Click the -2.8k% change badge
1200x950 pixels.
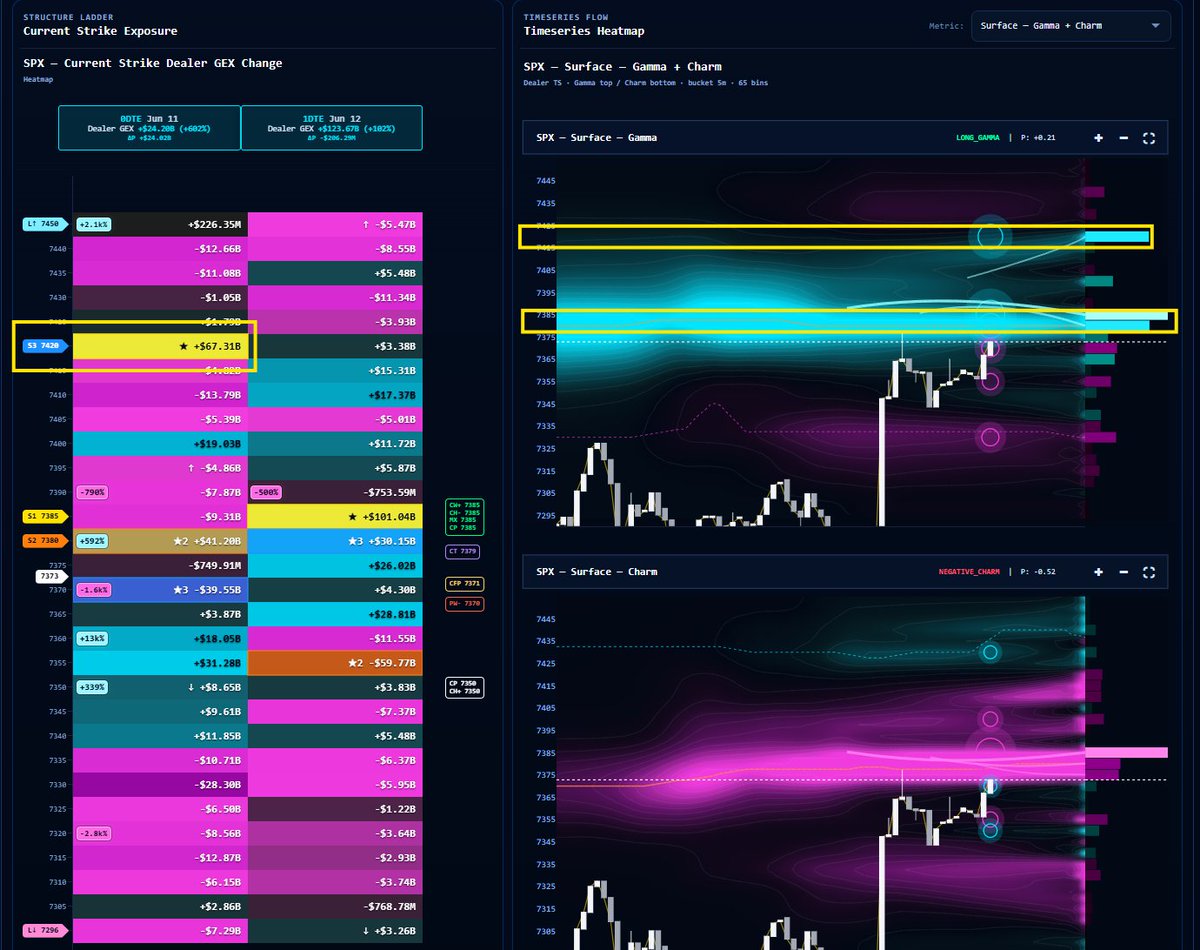point(94,833)
